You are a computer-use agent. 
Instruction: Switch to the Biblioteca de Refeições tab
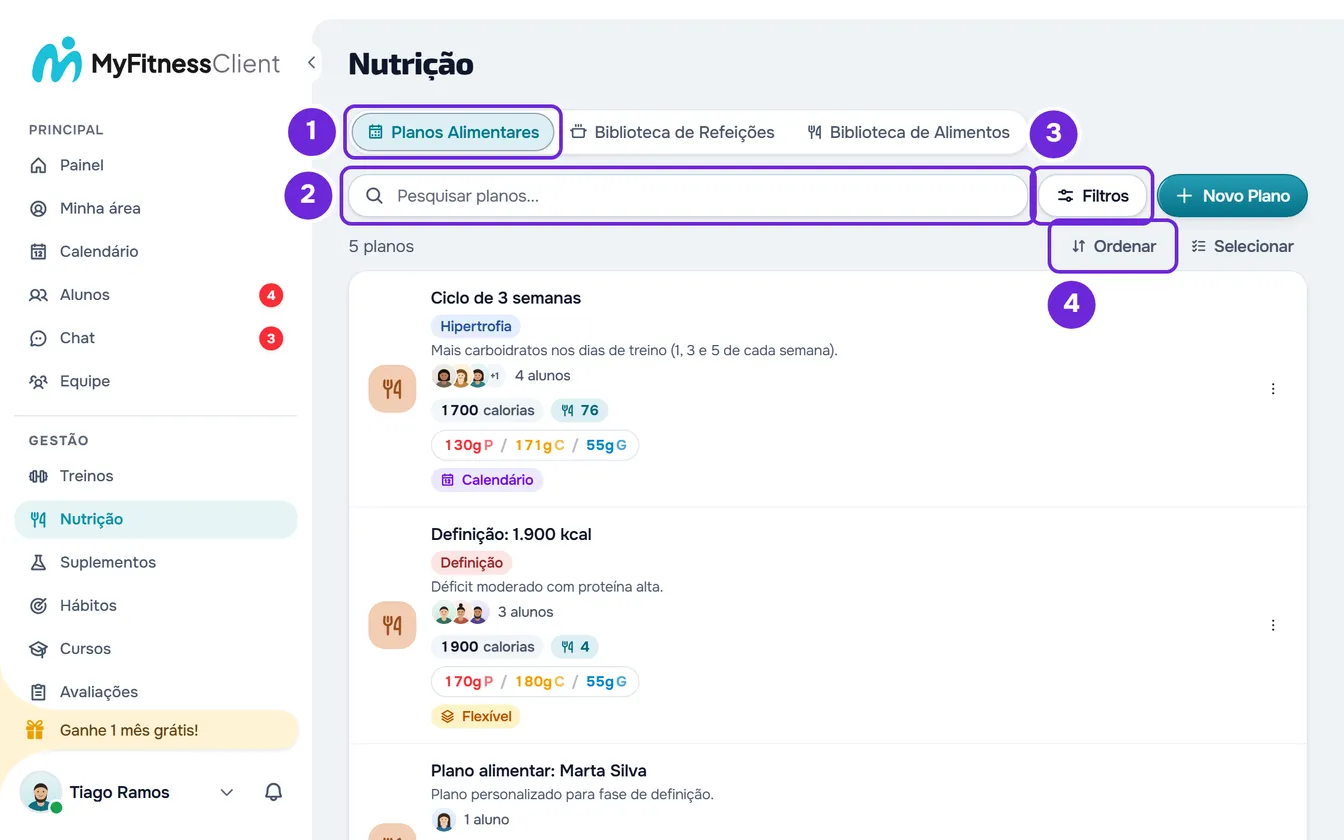[x=672, y=132]
